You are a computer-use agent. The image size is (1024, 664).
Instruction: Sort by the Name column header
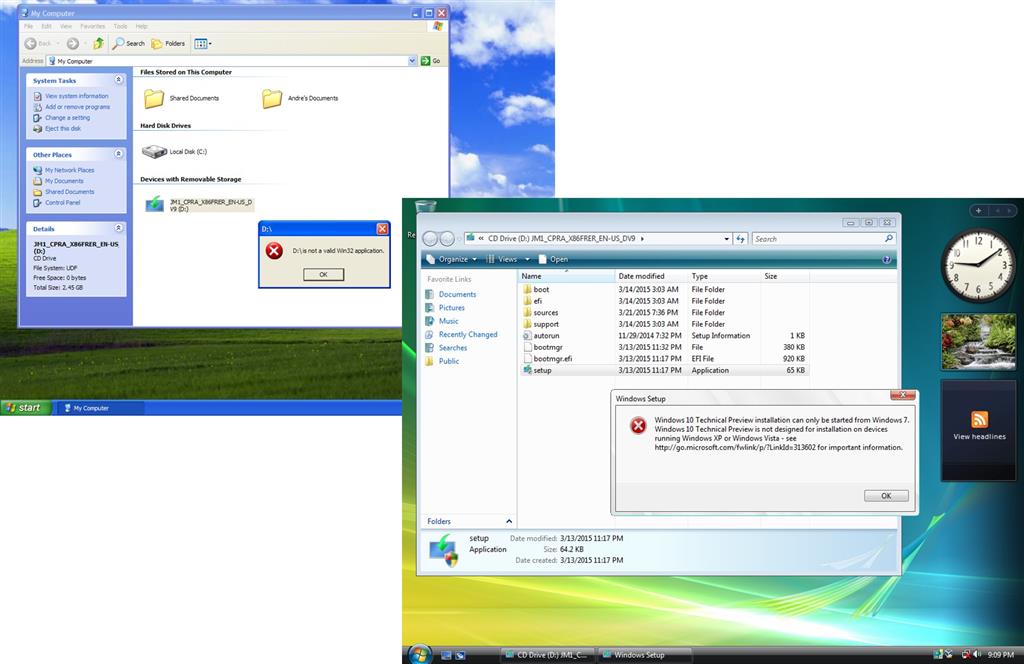click(567, 276)
